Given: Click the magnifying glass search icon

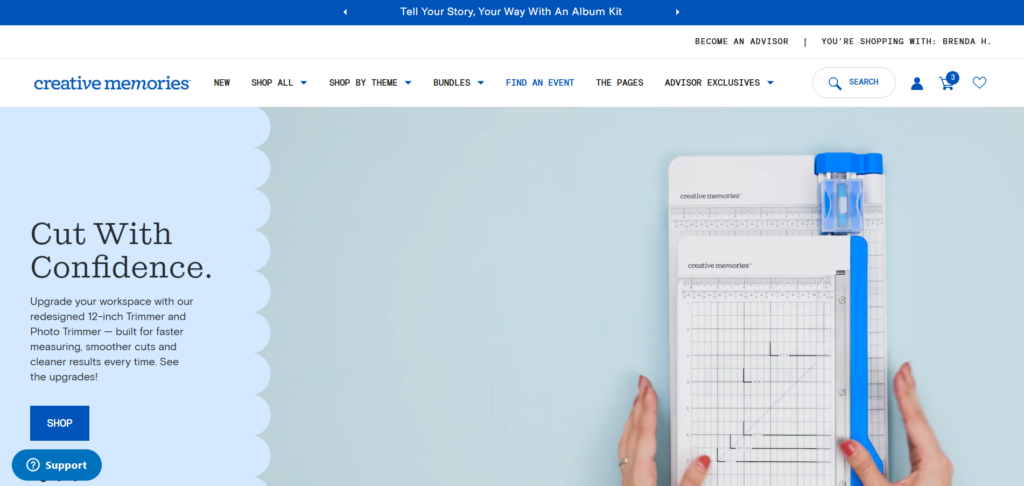Looking at the screenshot, I should [835, 83].
